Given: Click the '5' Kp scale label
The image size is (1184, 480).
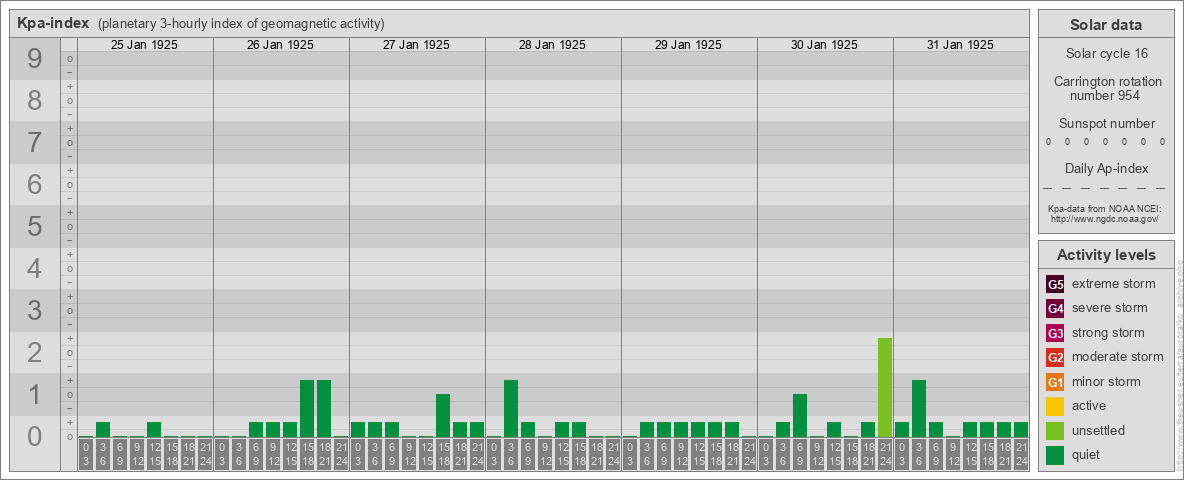Looking at the screenshot, I should tap(35, 226).
